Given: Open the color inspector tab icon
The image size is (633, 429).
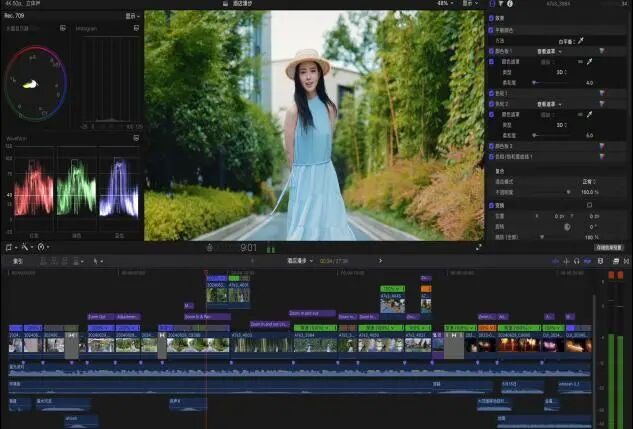Looking at the screenshot, I should click(501, 4).
